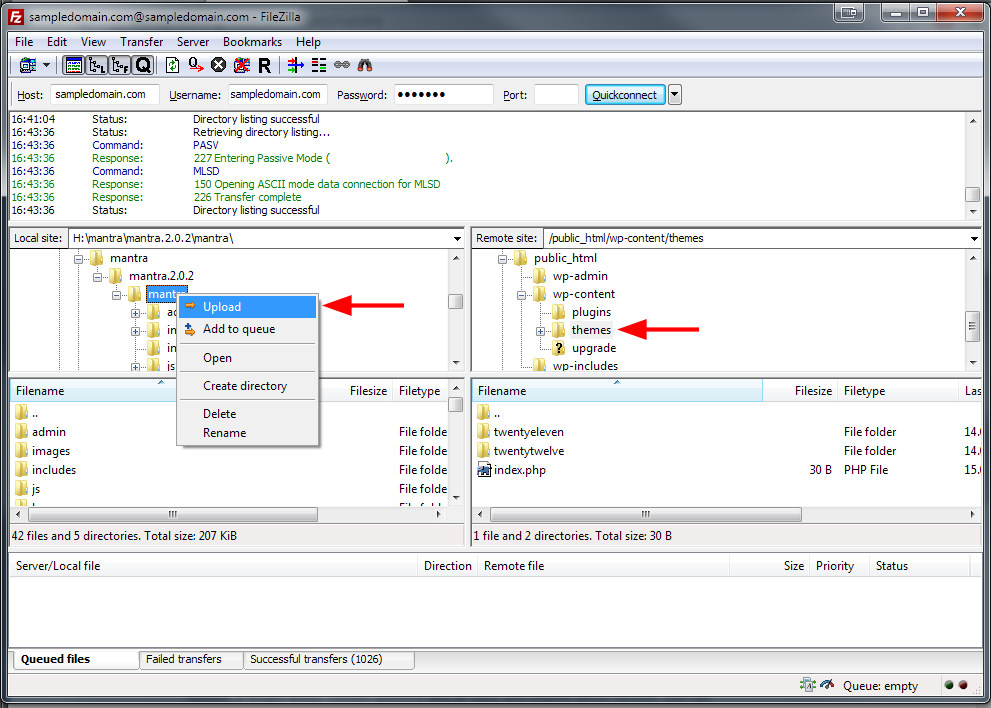Collapse the mantra.2.0.2 folder in local tree
991x708 pixels.
(x=97, y=277)
